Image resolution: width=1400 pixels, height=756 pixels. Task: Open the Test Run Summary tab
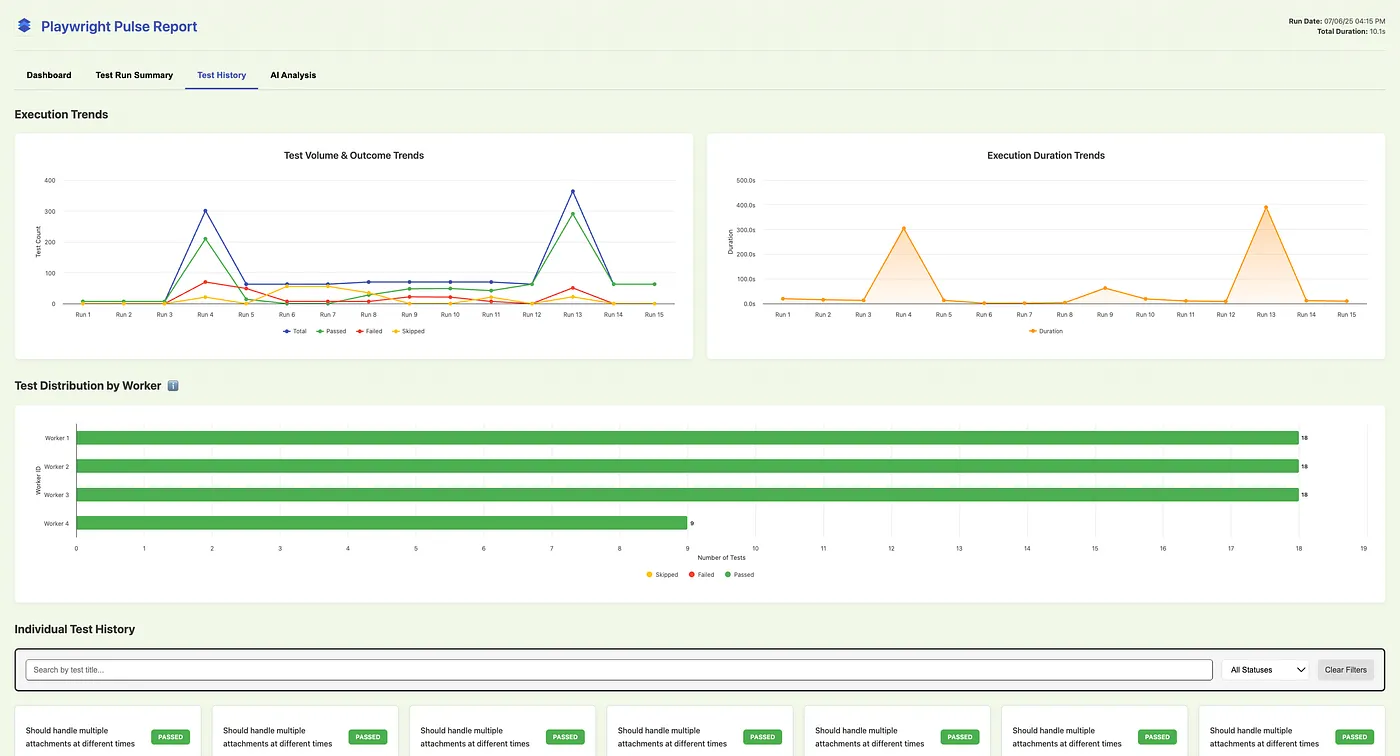pos(134,75)
